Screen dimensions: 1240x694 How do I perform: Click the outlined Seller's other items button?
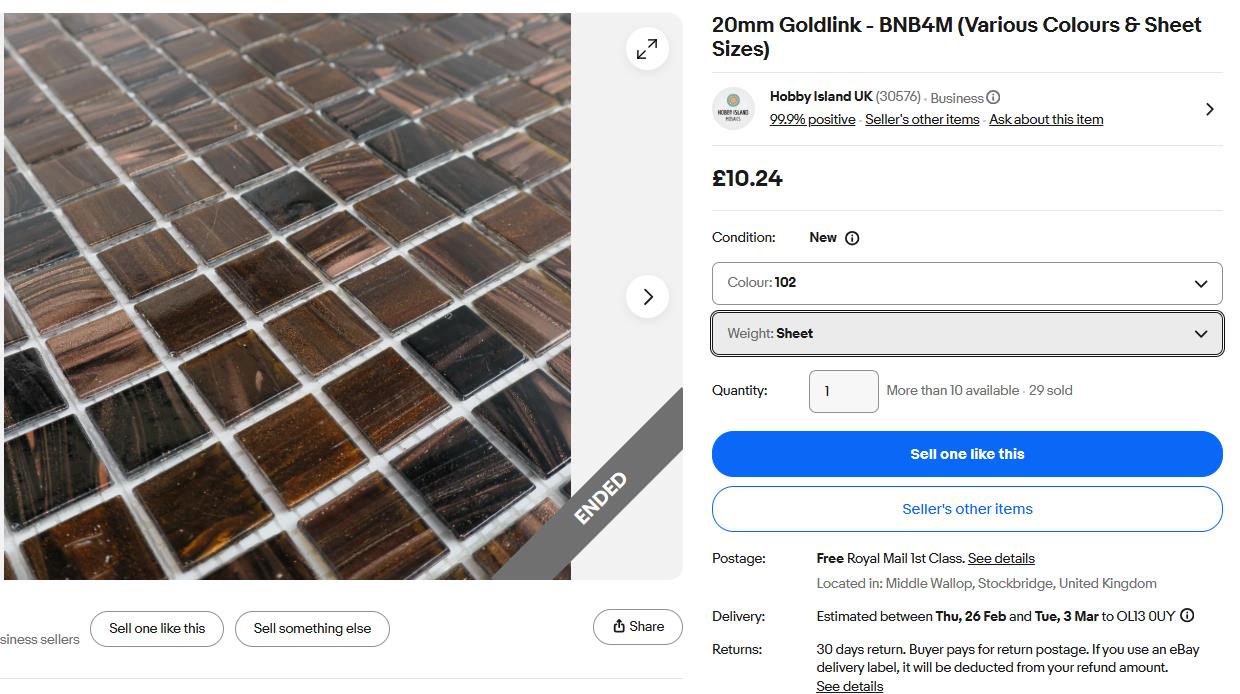pyautogui.click(x=966, y=509)
